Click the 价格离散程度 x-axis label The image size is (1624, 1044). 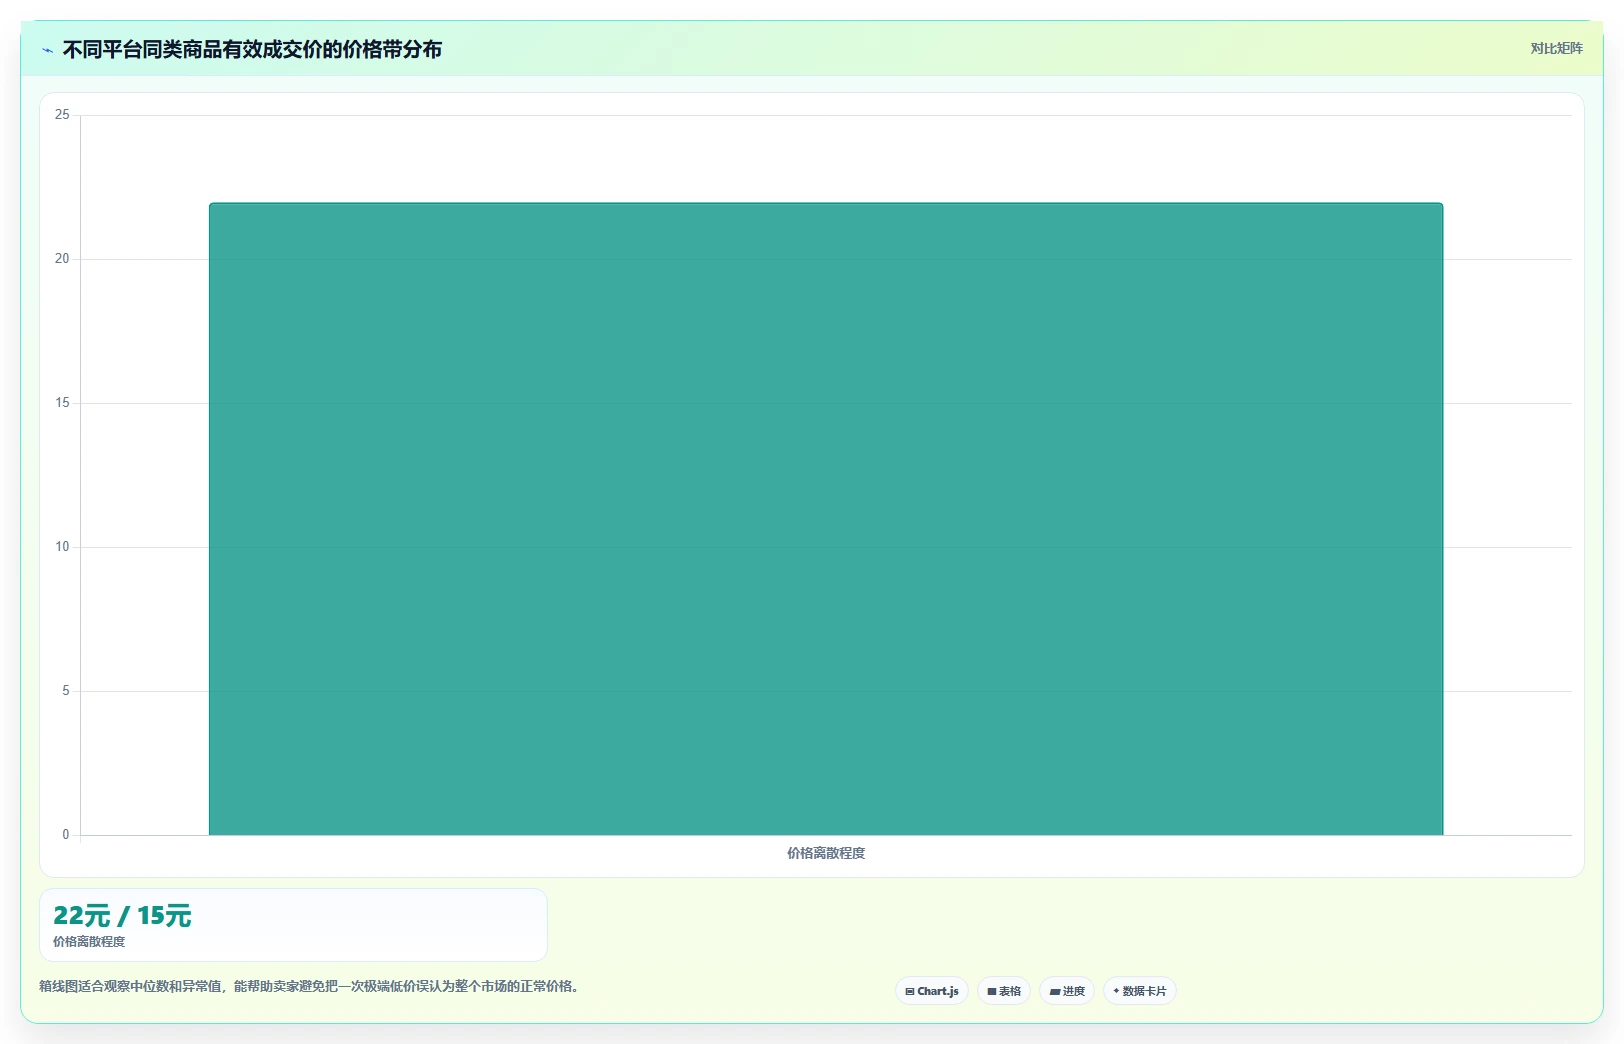point(826,853)
